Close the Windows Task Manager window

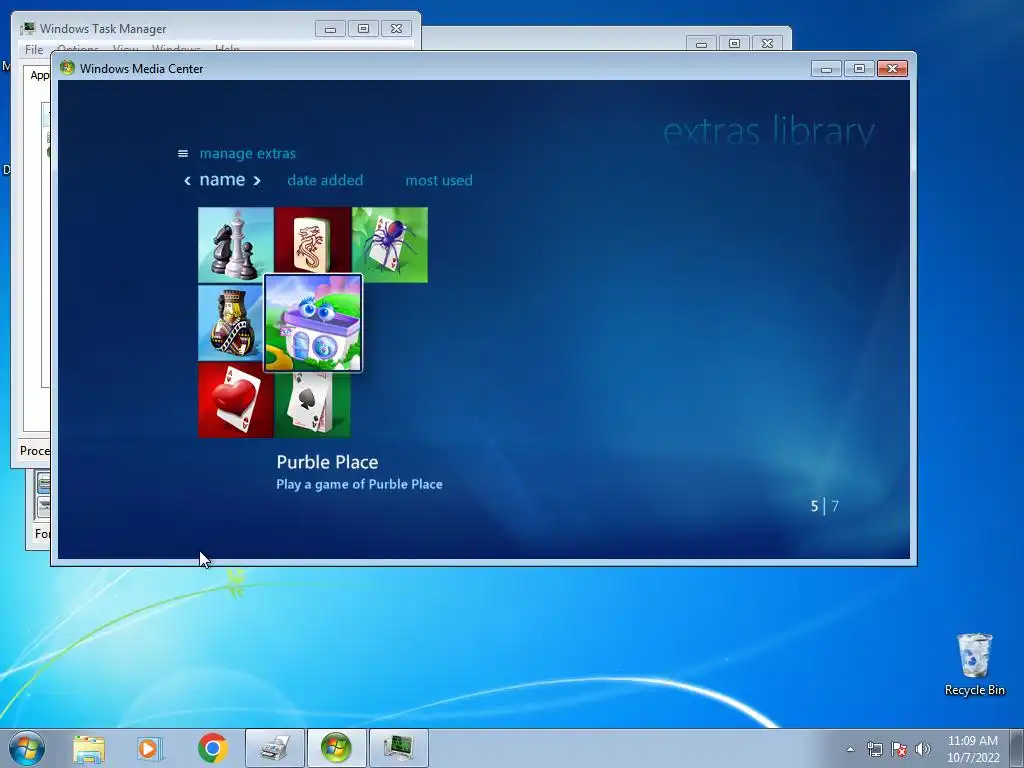(396, 29)
